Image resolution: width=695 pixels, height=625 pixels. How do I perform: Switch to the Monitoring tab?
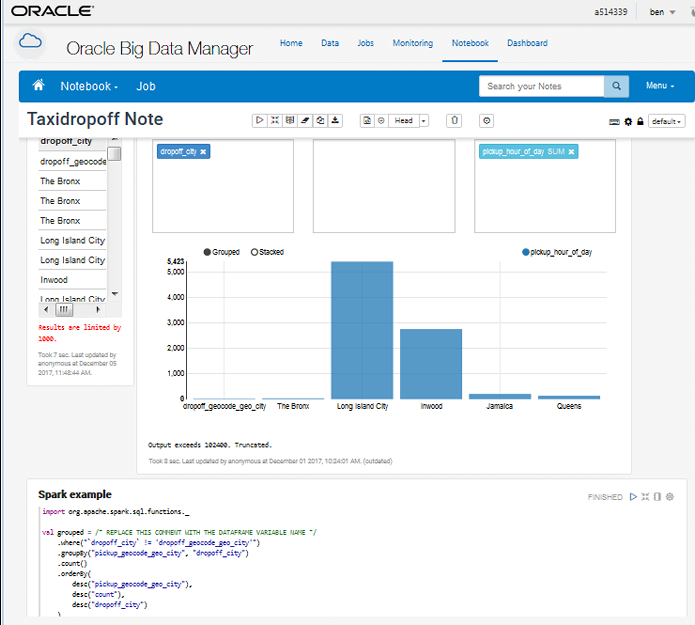(413, 43)
